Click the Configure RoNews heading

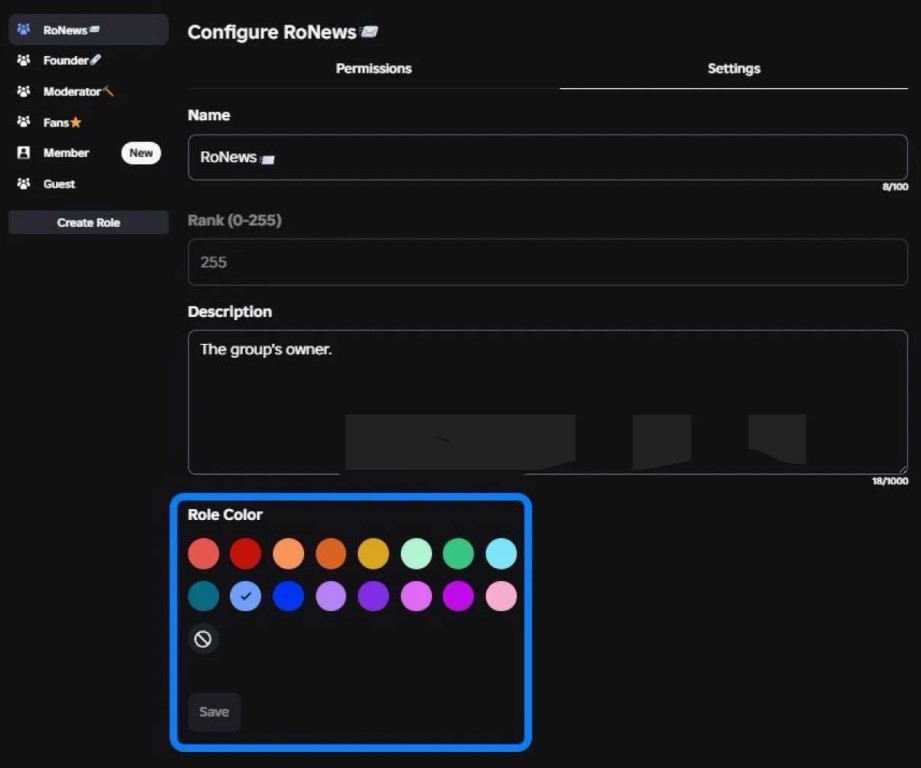[x=283, y=32]
